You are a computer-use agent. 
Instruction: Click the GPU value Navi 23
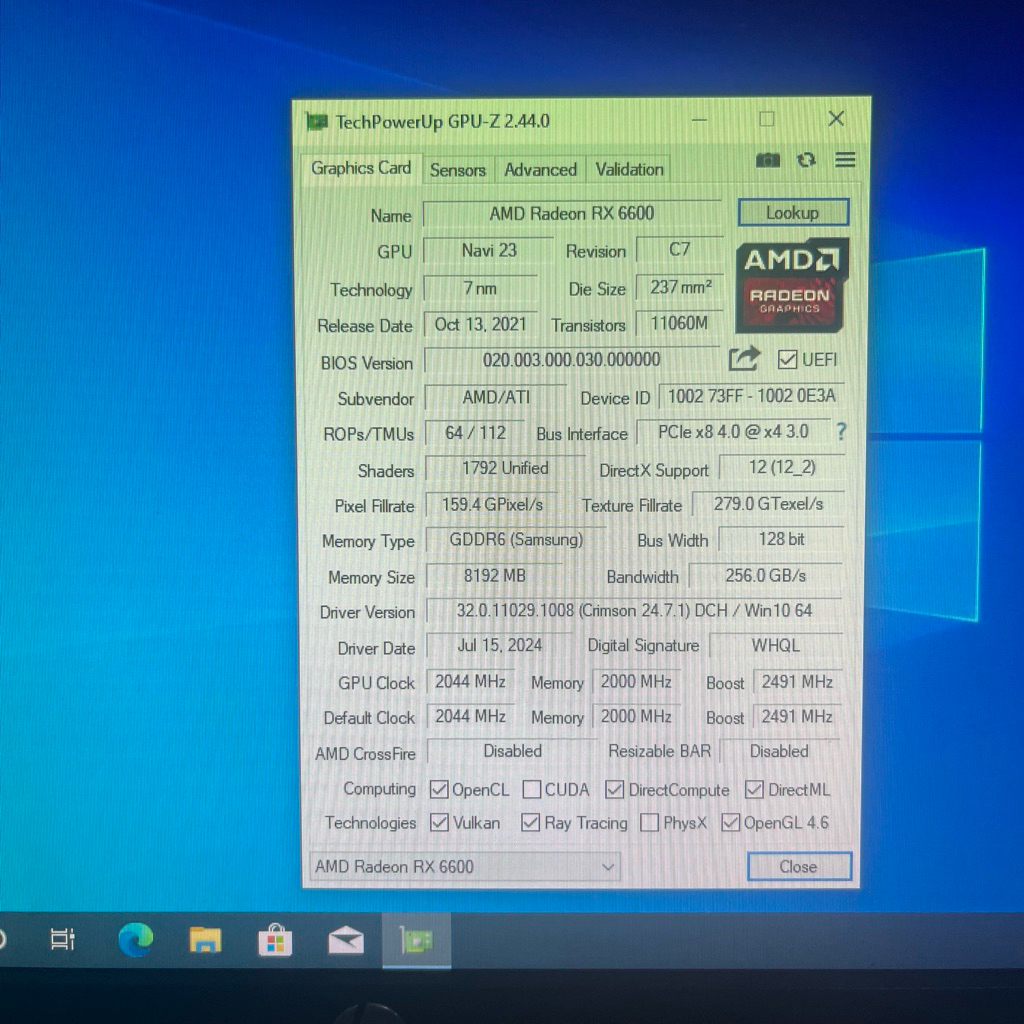488,250
